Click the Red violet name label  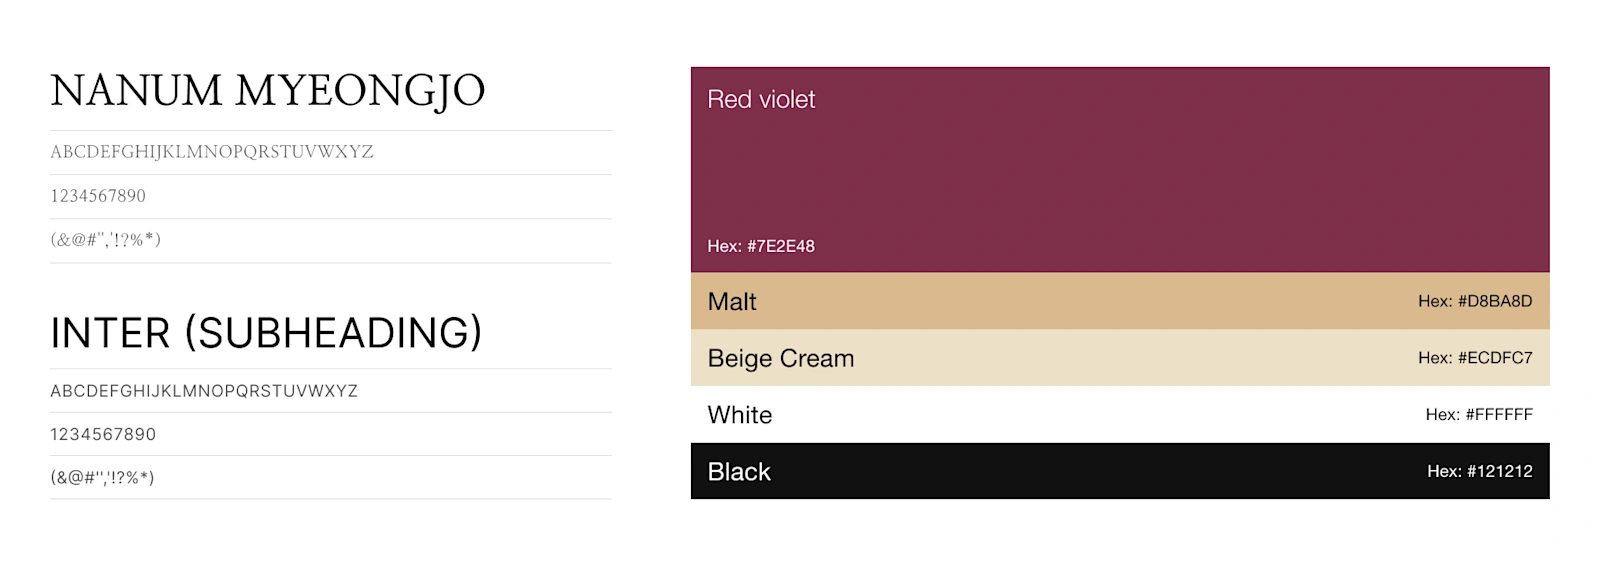coord(761,99)
